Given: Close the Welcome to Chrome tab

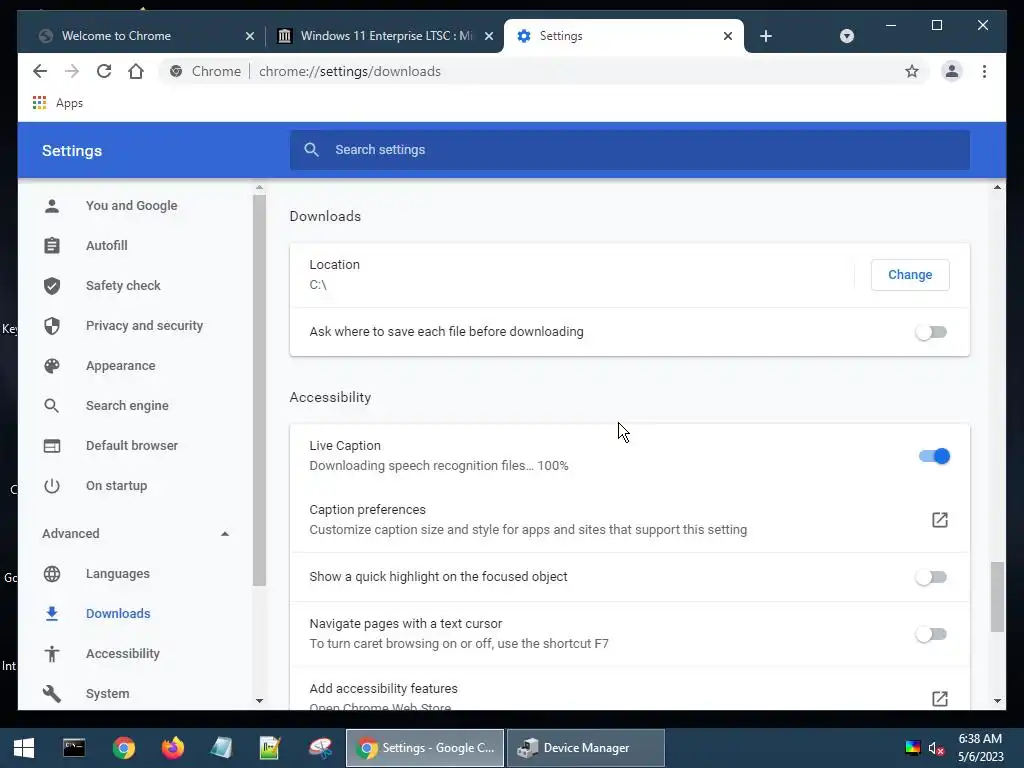Looking at the screenshot, I should click(249, 36).
